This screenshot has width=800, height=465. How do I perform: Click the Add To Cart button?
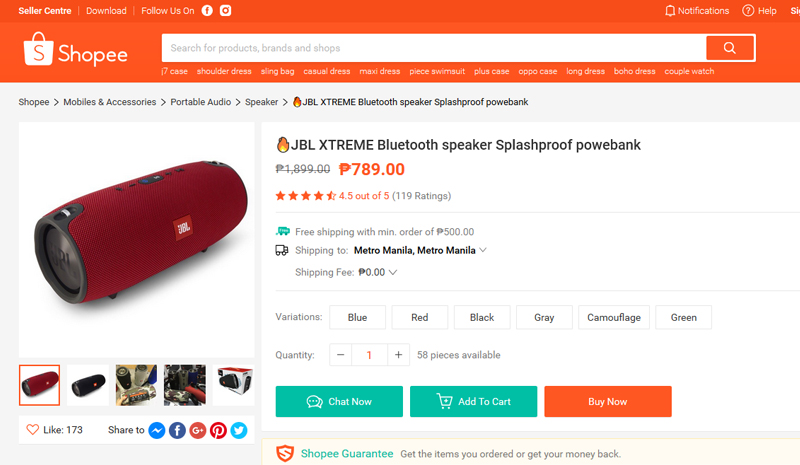pos(473,402)
